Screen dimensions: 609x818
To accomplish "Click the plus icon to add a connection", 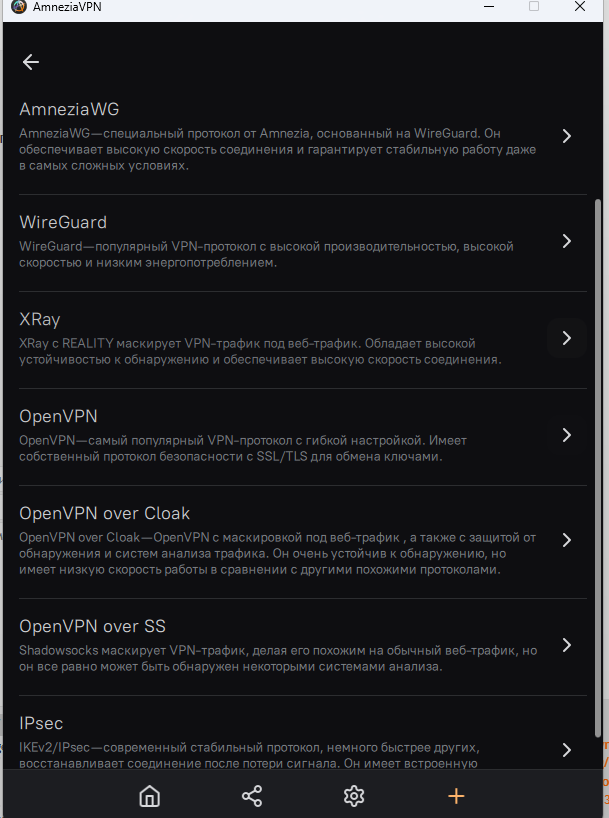I will pos(456,796).
